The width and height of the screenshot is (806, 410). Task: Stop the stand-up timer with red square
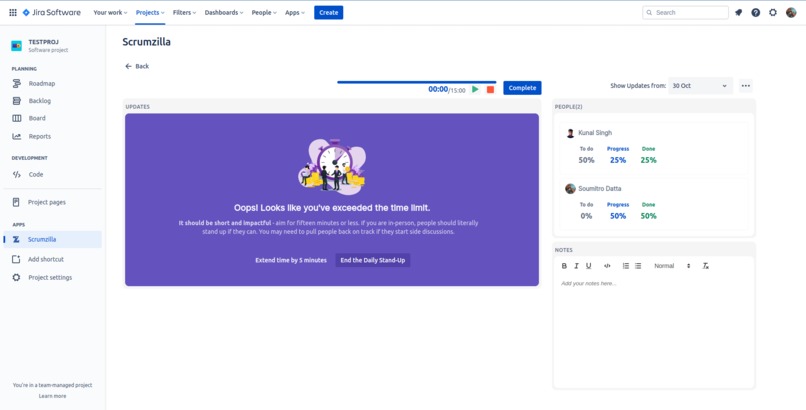tap(490, 89)
